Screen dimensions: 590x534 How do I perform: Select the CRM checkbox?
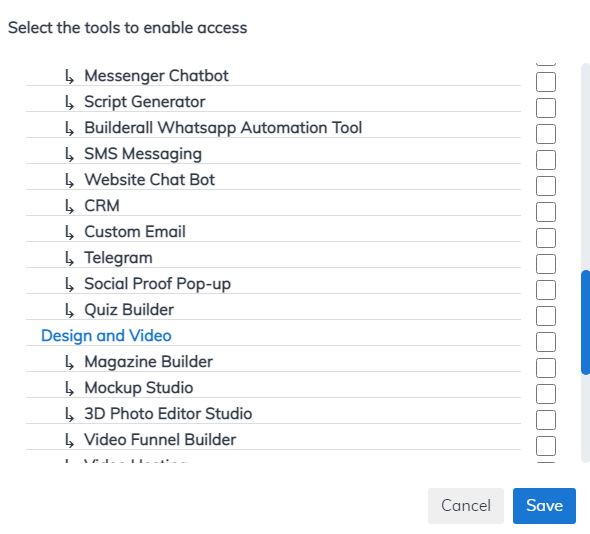point(546,211)
